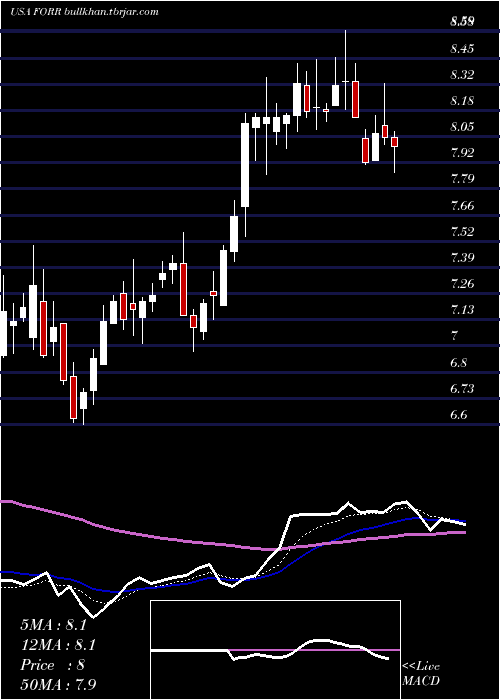Image resolution: width=500 pixels, height=700 pixels.
Task: Click the '12MA : 8.1' readout
Action: [58, 645]
